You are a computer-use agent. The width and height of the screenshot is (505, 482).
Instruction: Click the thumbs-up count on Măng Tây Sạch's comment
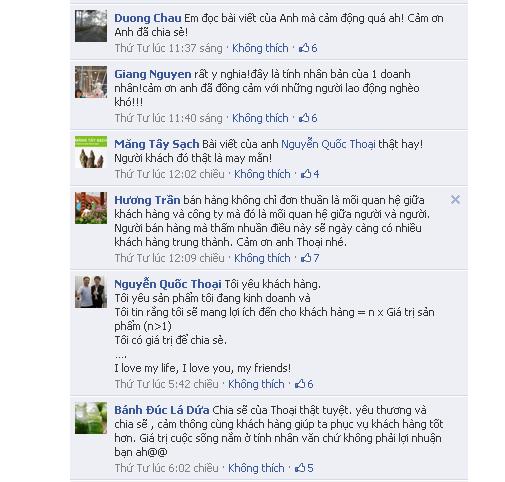(x=310, y=174)
